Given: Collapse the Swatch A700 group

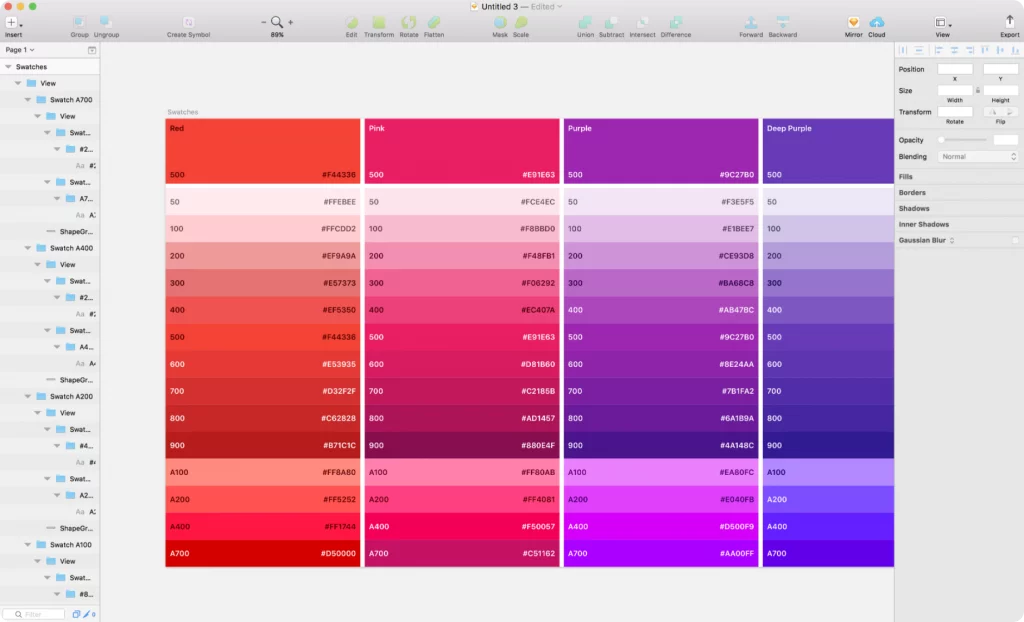Looking at the screenshot, I should [x=27, y=100].
